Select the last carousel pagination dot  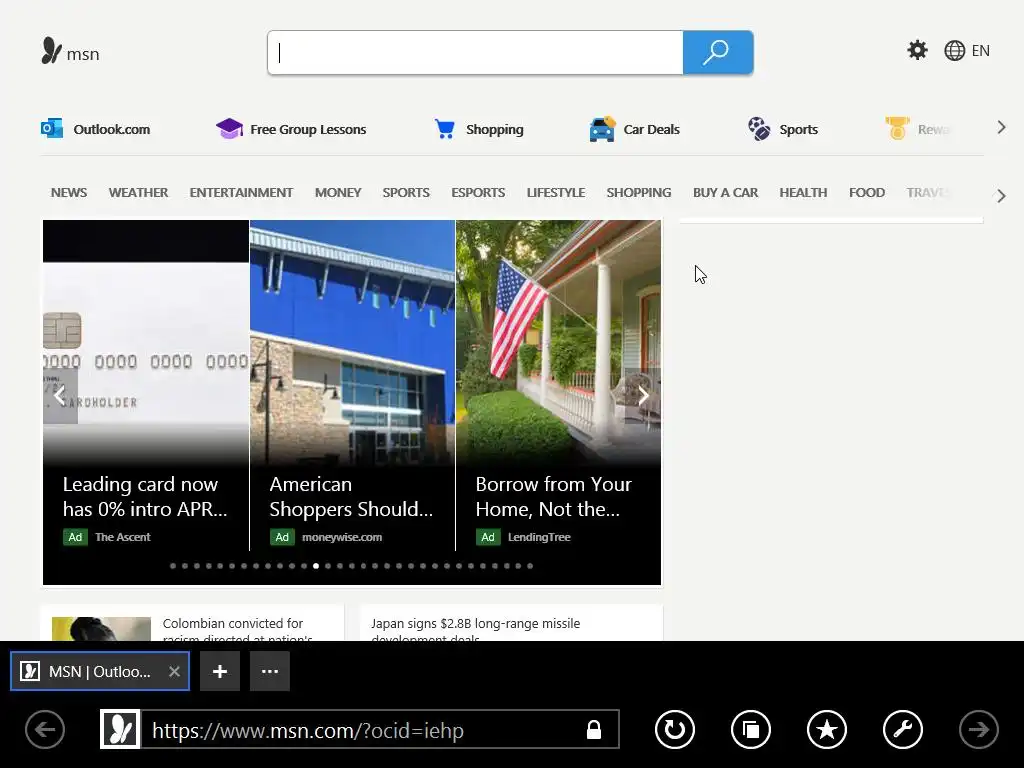point(530,566)
